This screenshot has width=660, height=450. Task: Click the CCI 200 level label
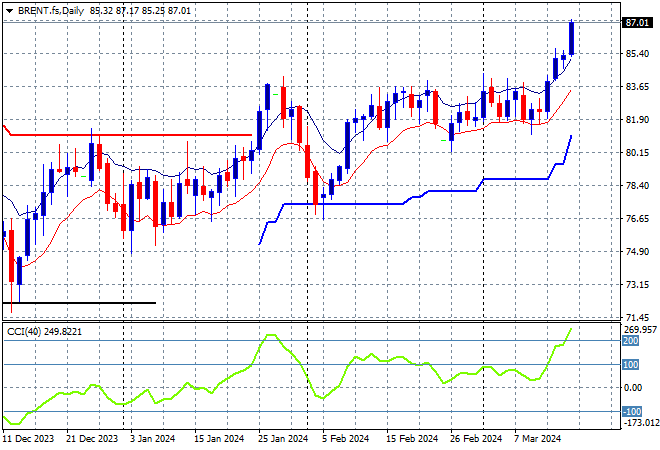click(x=631, y=341)
